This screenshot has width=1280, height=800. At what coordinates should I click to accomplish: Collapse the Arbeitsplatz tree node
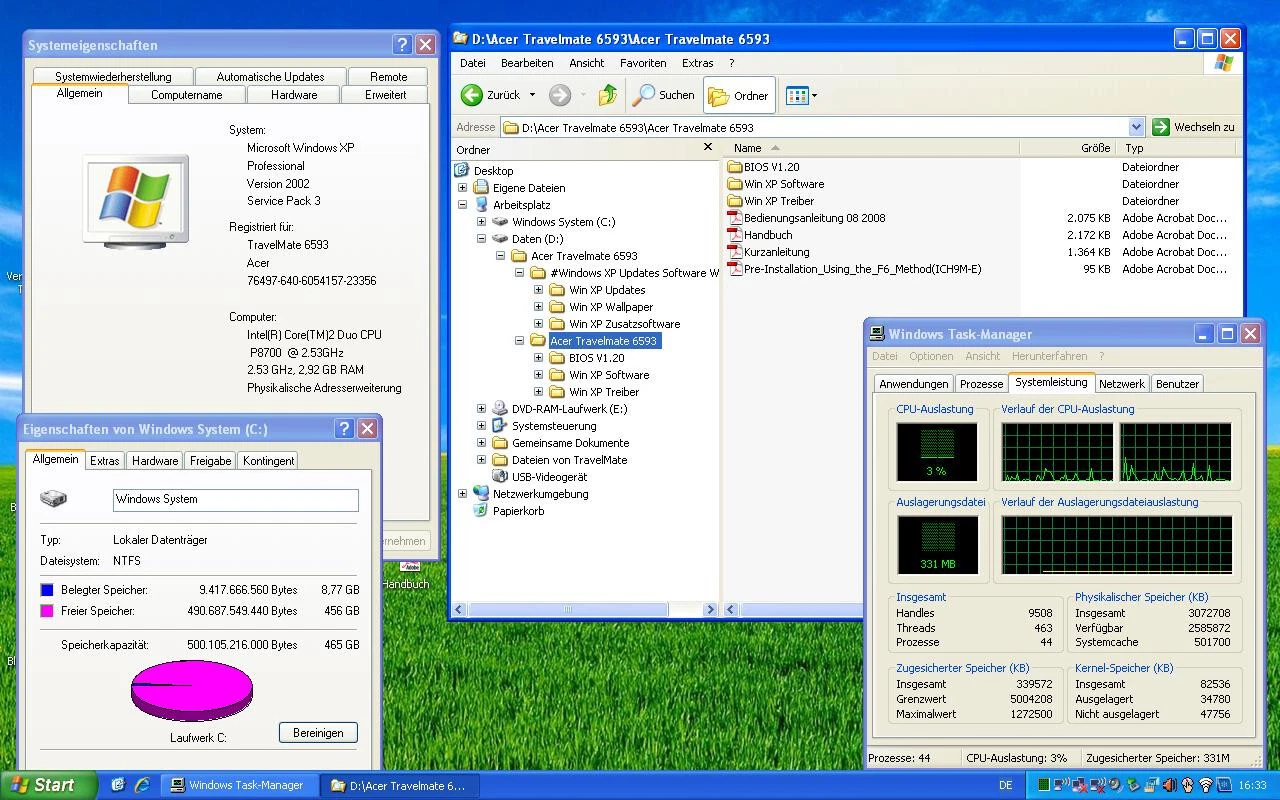tap(462, 205)
